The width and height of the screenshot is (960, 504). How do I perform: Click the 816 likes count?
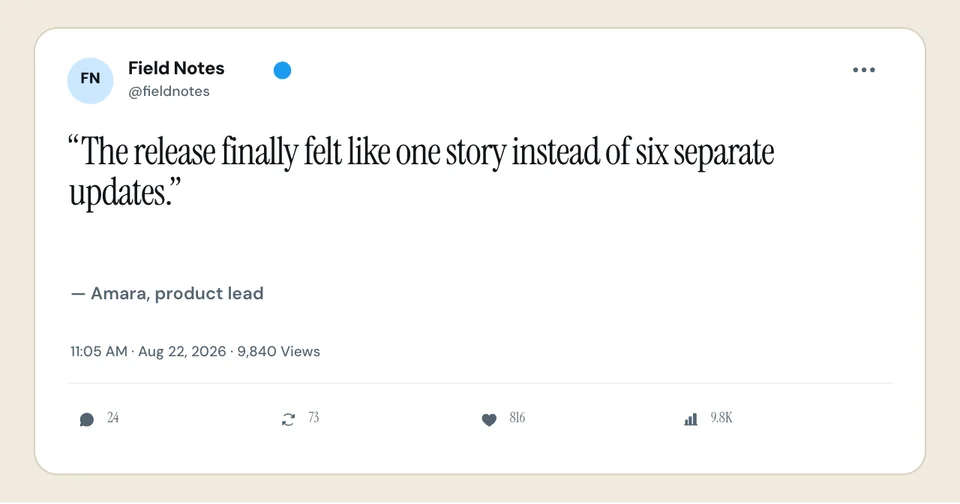click(517, 418)
